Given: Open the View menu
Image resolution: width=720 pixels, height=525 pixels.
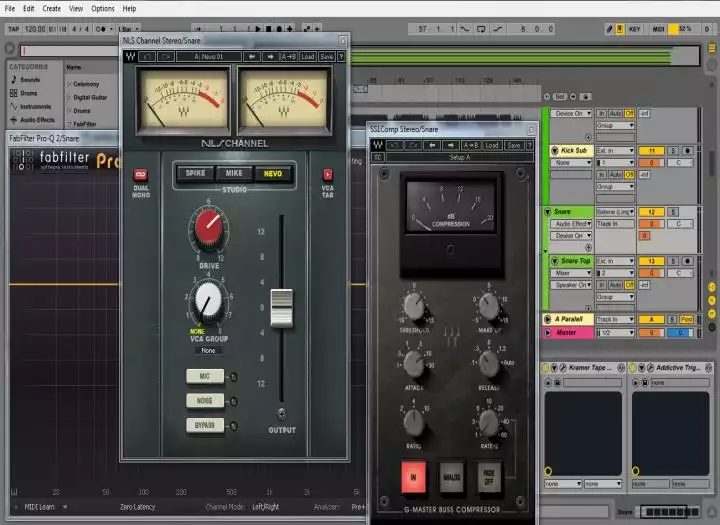Looking at the screenshot, I should (x=76, y=8).
